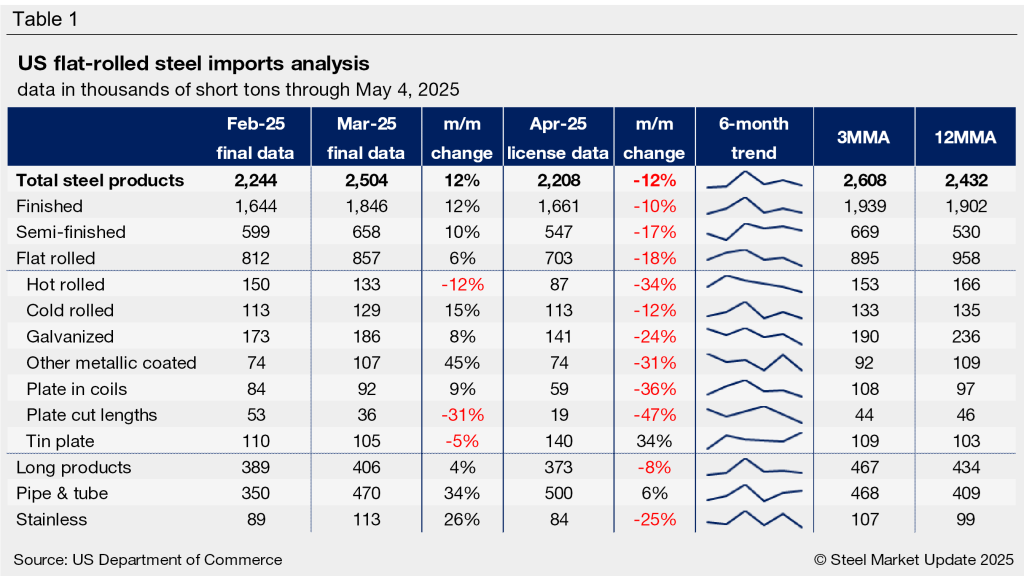
Task: Click the Stainless 6-month trend sparkline
Action: pos(754,519)
